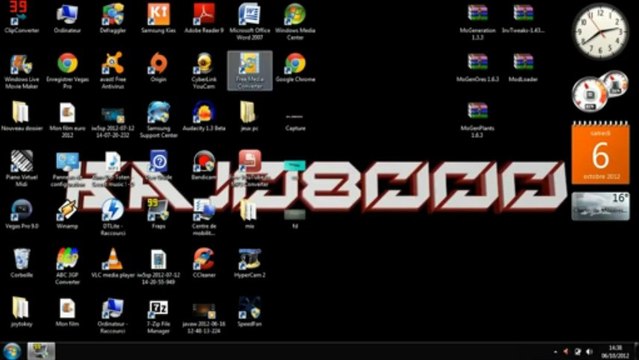The height and width of the screenshot is (360, 639).
Task: Launch avast! Free Antivirus
Action: [113, 70]
